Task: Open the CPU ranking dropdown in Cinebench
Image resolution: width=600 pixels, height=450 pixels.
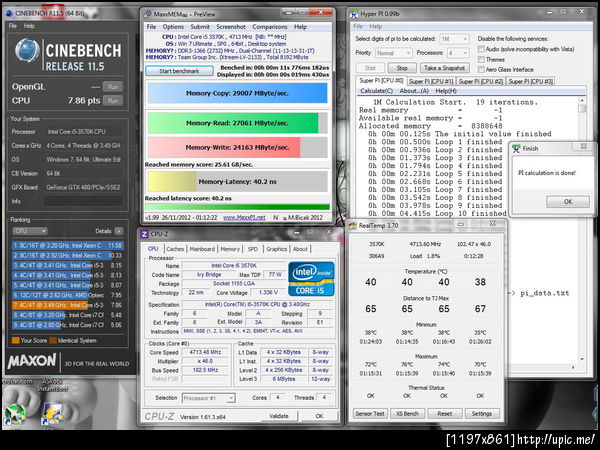Action: coord(30,231)
